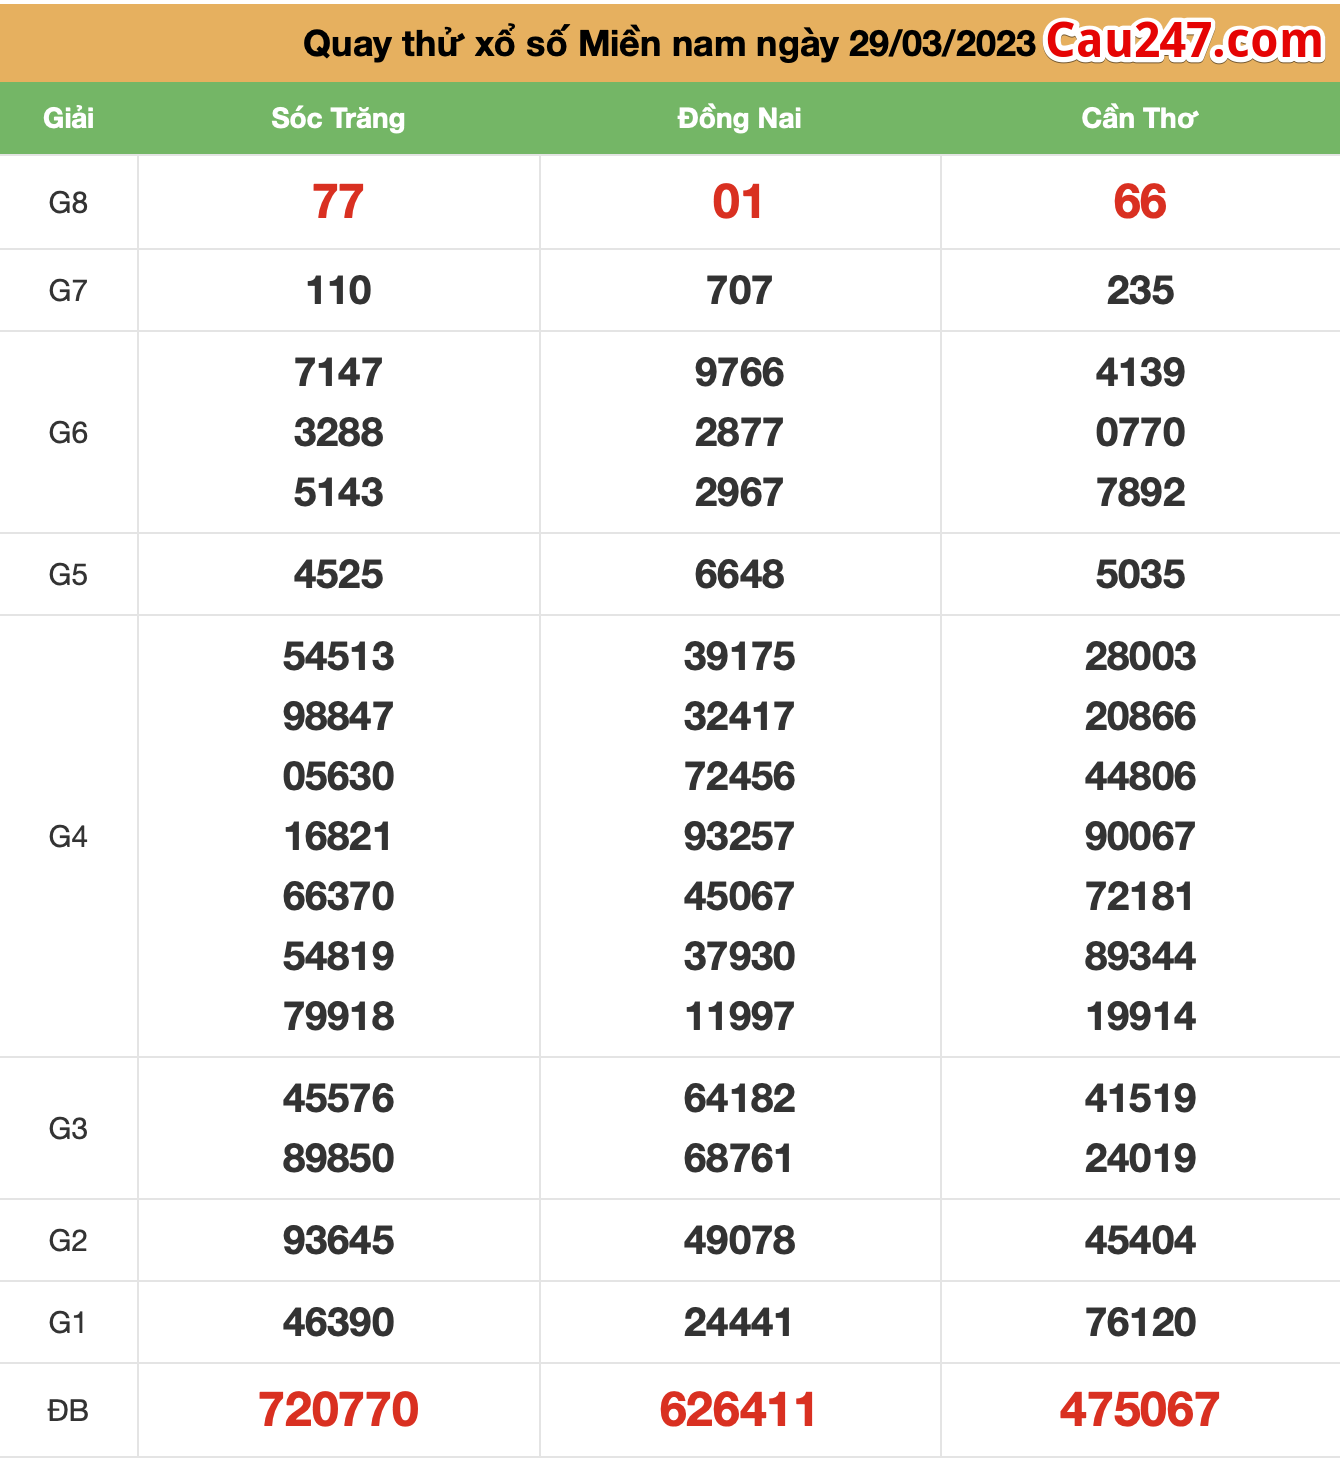The width and height of the screenshot is (1341, 1466).
Task: Click red G8 number 66
Action: tap(1140, 202)
